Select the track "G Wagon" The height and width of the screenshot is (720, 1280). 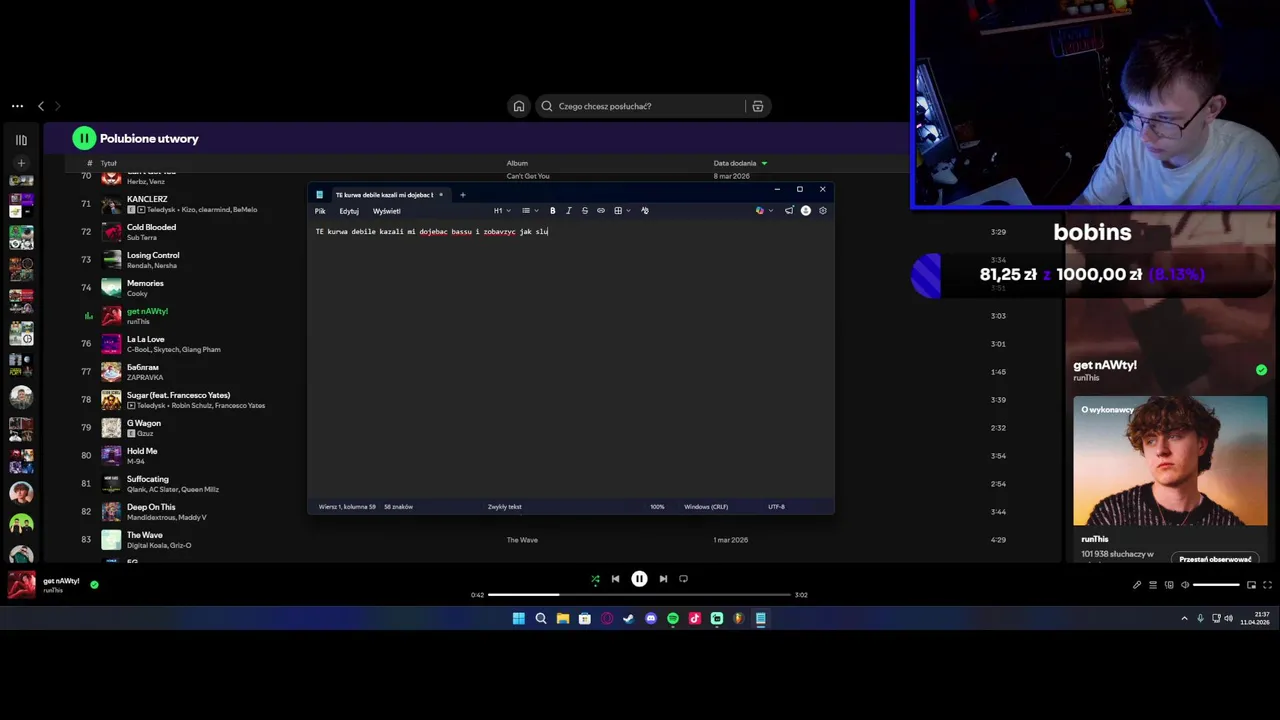tap(143, 423)
